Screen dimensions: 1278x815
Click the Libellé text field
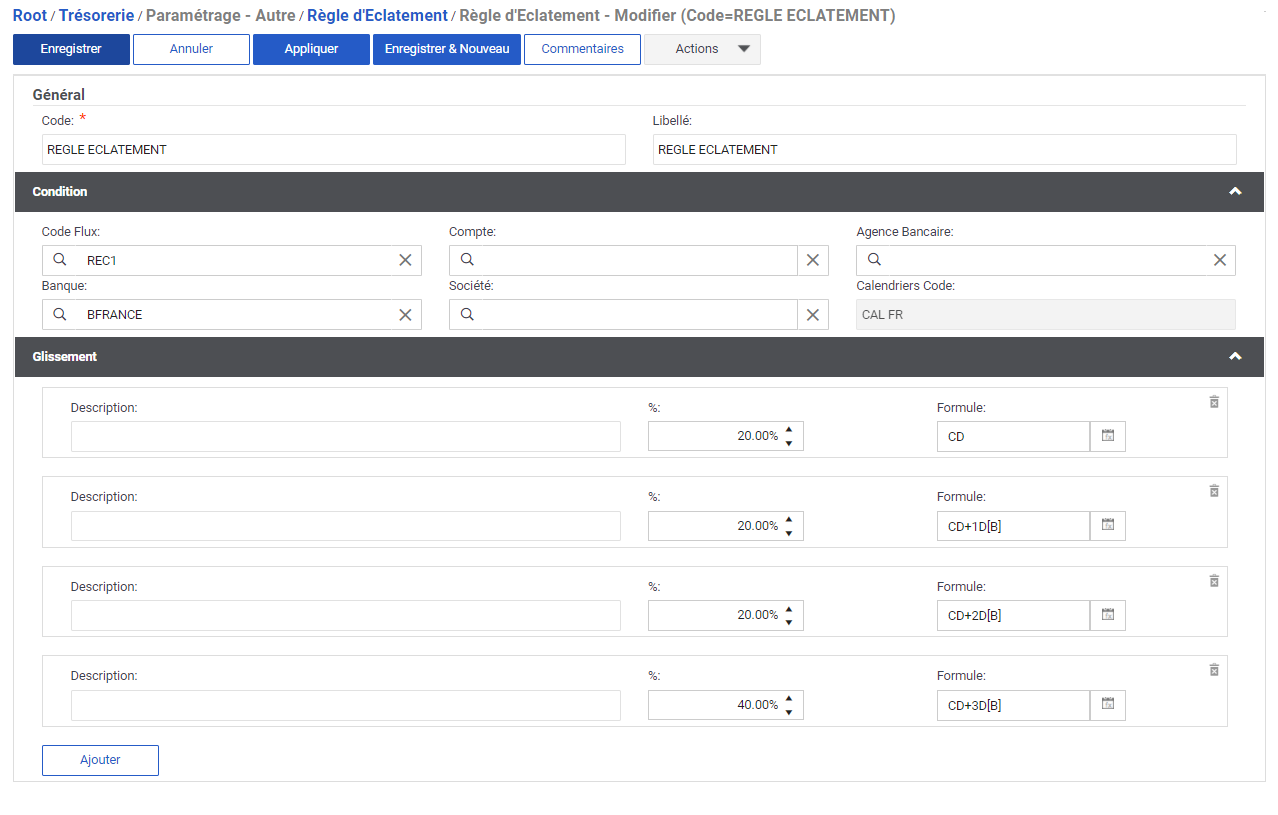pyautogui.click(x=944, y=150)
